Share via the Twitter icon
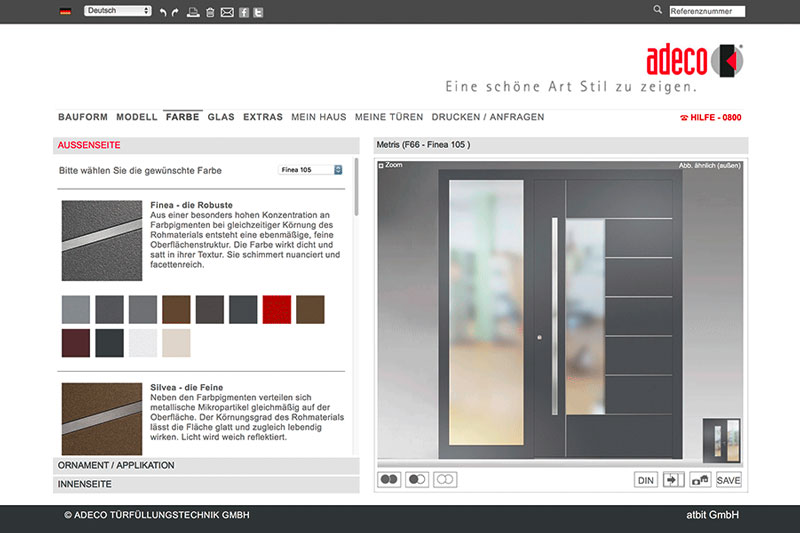800x533 pixels. click(258, 12)
